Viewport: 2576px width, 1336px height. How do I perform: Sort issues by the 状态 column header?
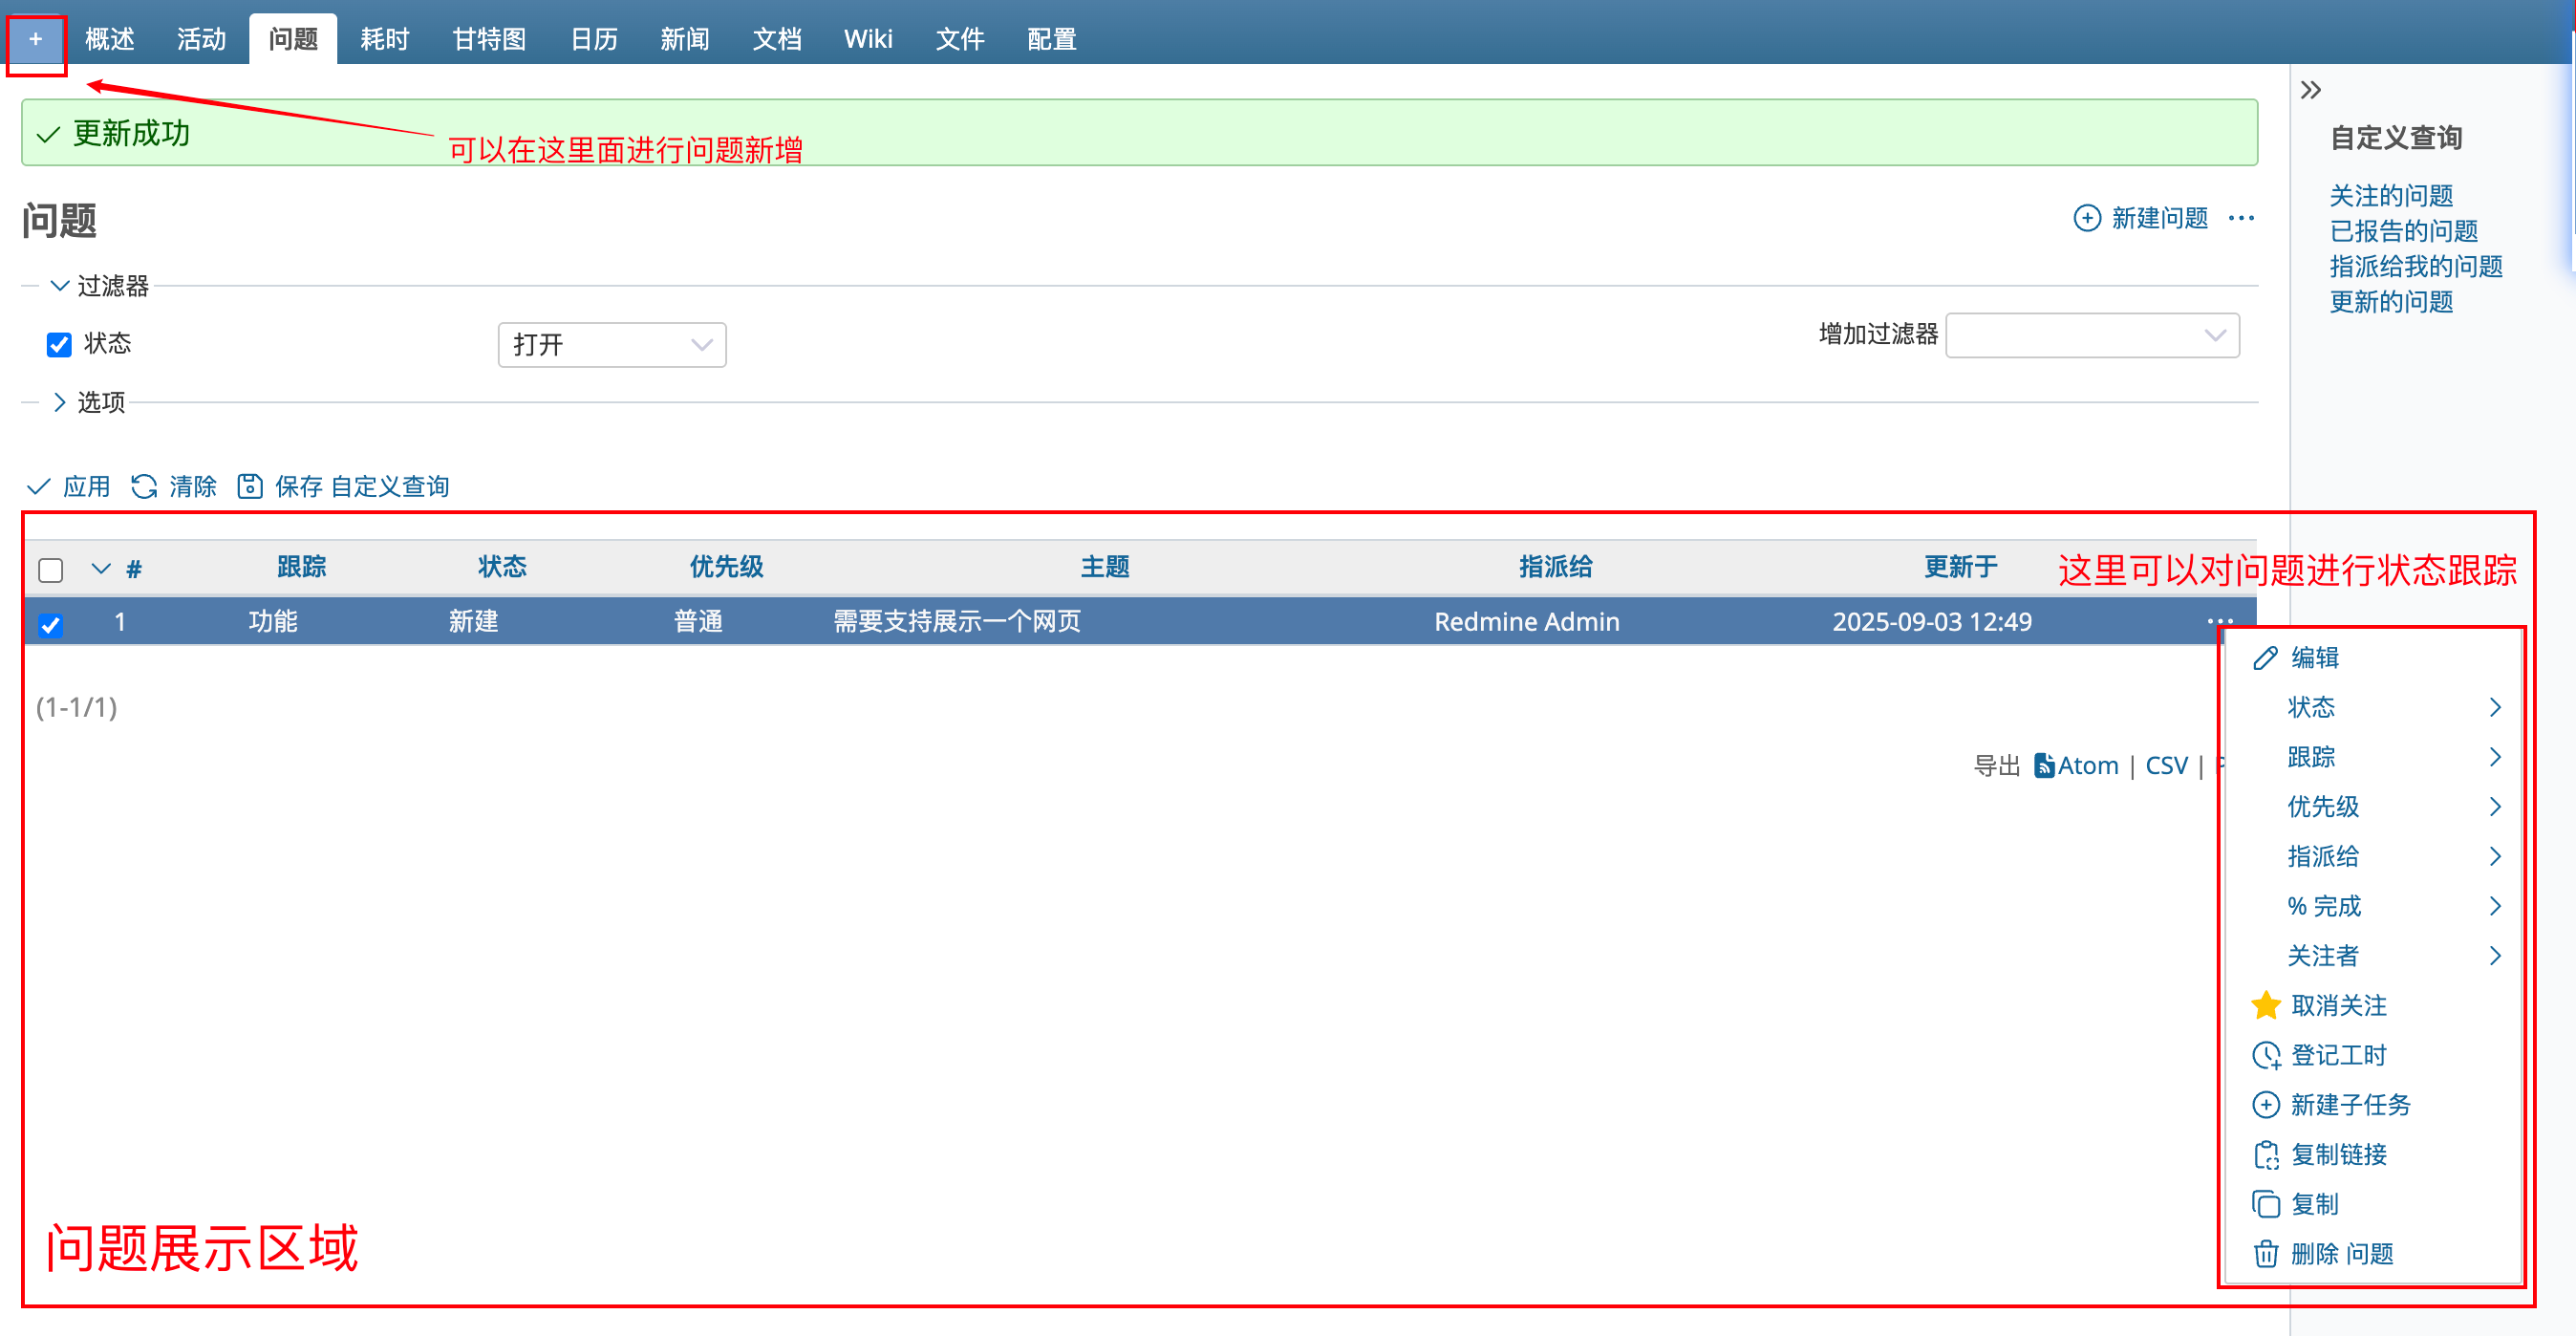[502, 567]
